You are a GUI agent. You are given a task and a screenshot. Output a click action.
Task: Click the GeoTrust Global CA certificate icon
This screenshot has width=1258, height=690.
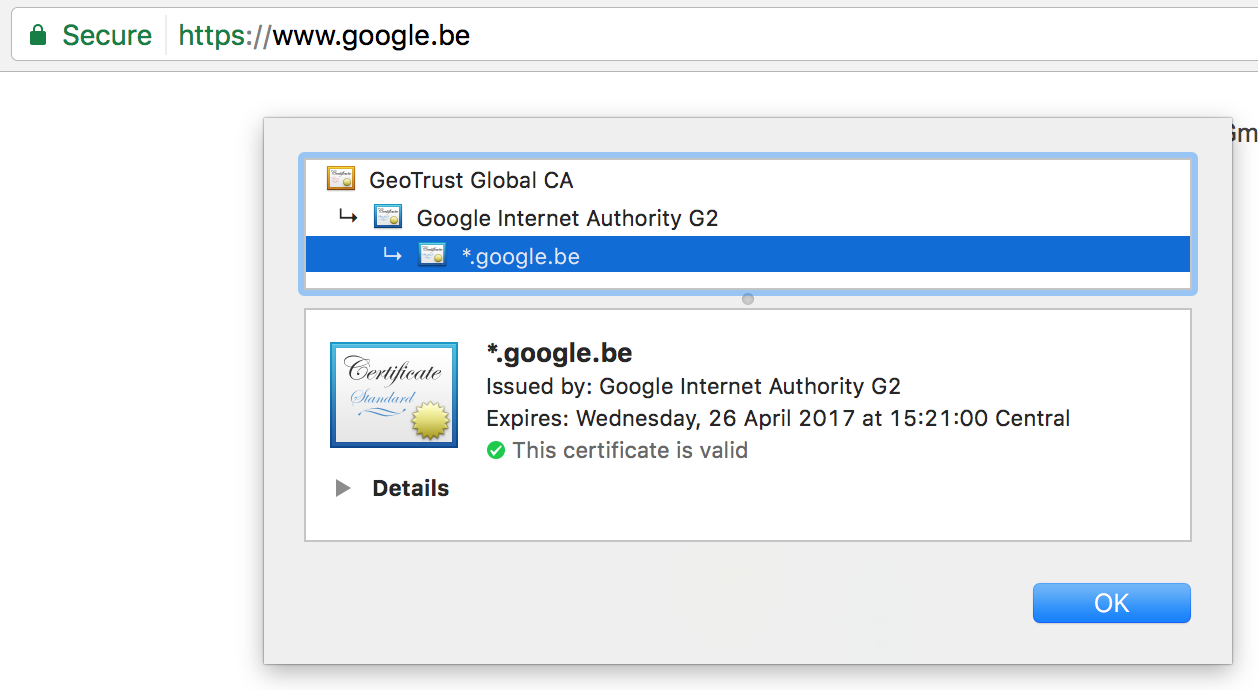click(x=341, y=180)
